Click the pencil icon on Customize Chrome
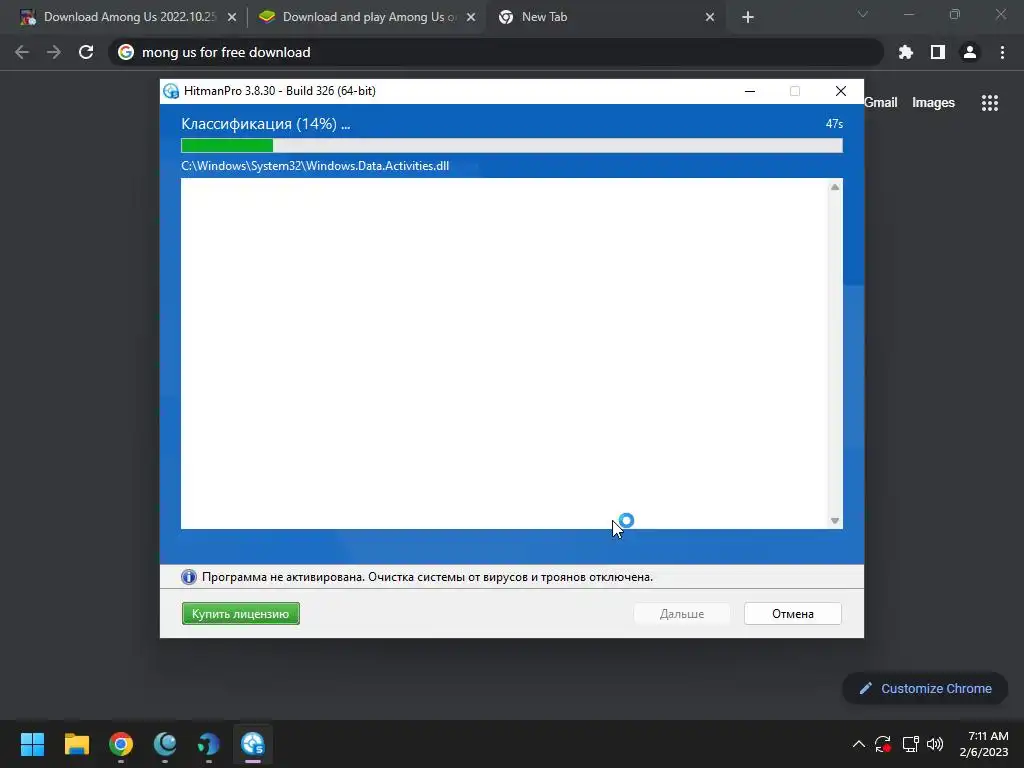1024x768 pixels. tap(865, 688)
